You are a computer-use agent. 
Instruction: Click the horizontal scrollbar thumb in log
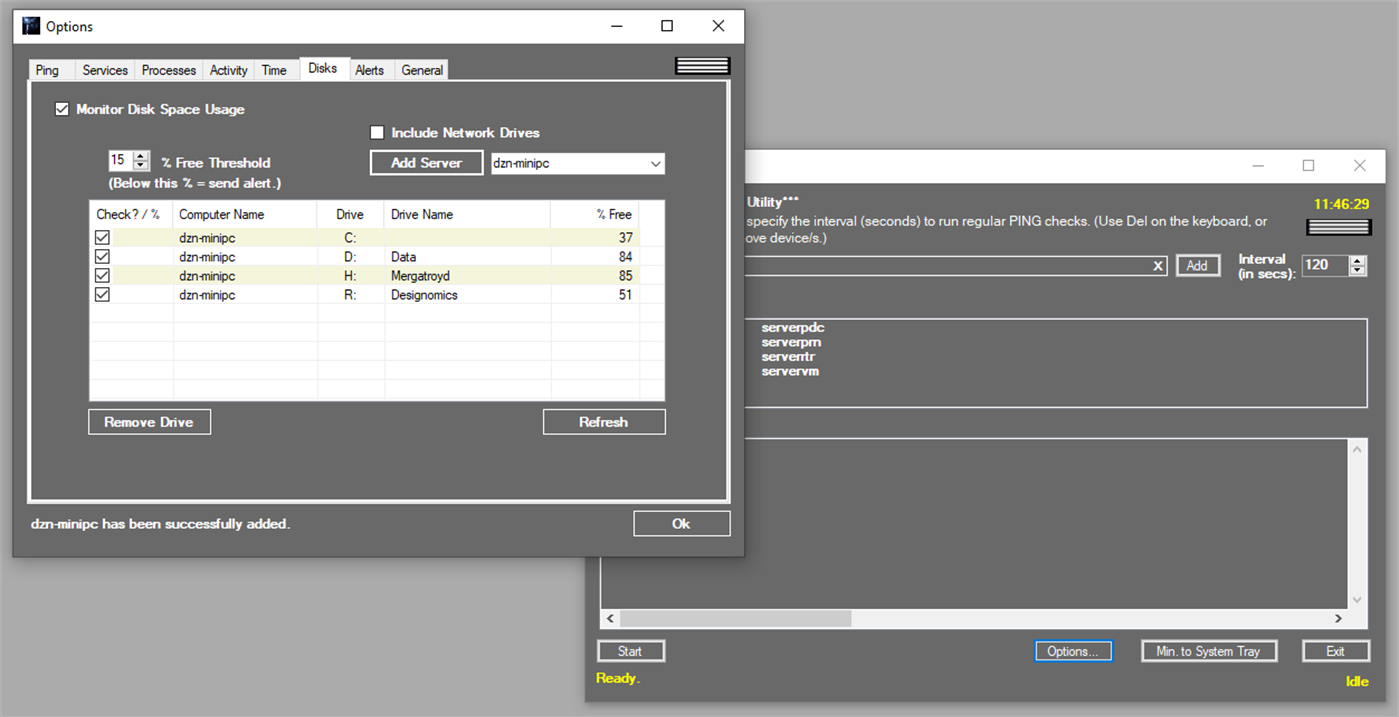point(735,618)
